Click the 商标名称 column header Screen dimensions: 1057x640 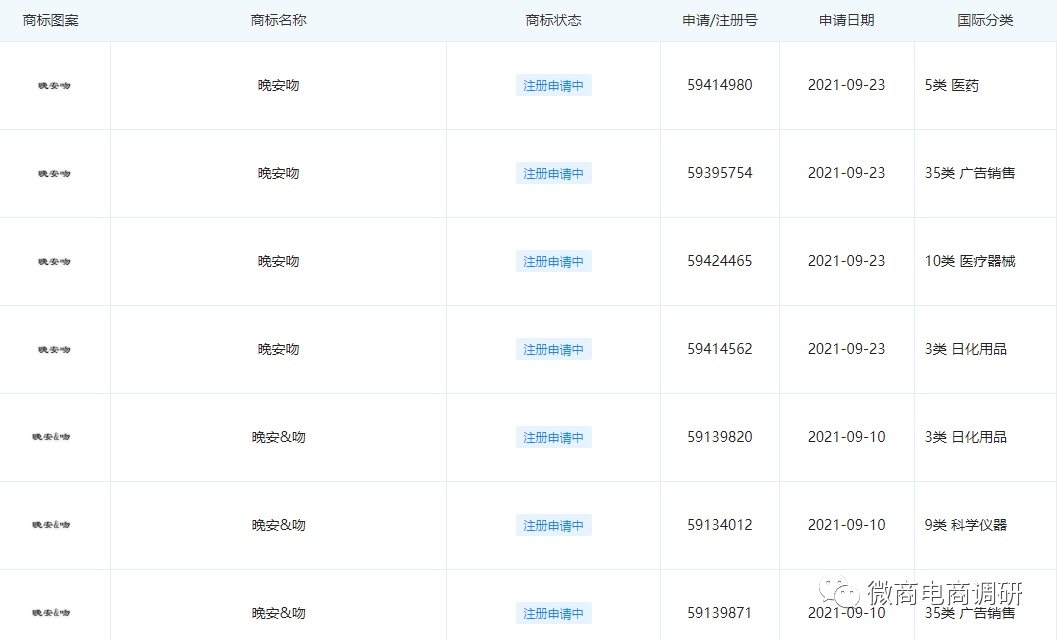[278, 20]
